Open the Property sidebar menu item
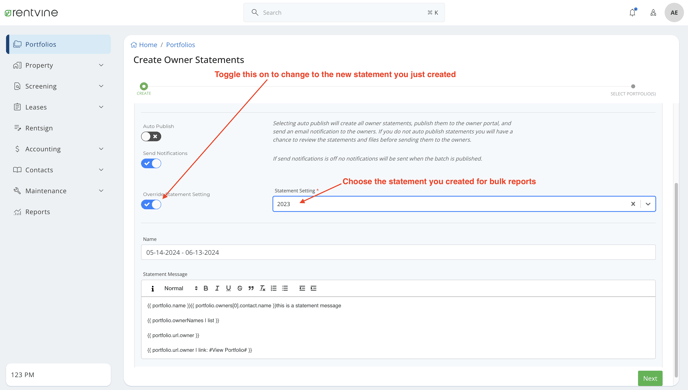This screenshot has width=688, height=390. (58, 65)
